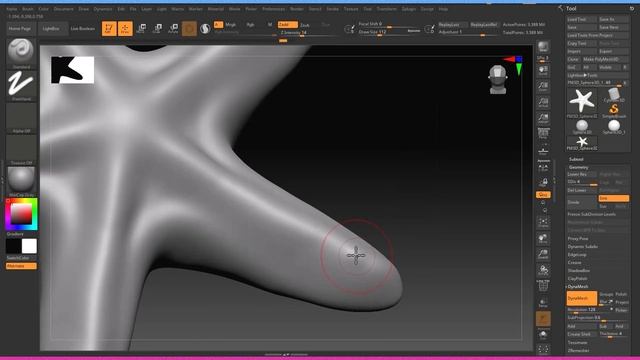Viewport: 640px width, 360px height.
Task: Open the Color menu
Action: click(x=43, y=9)
